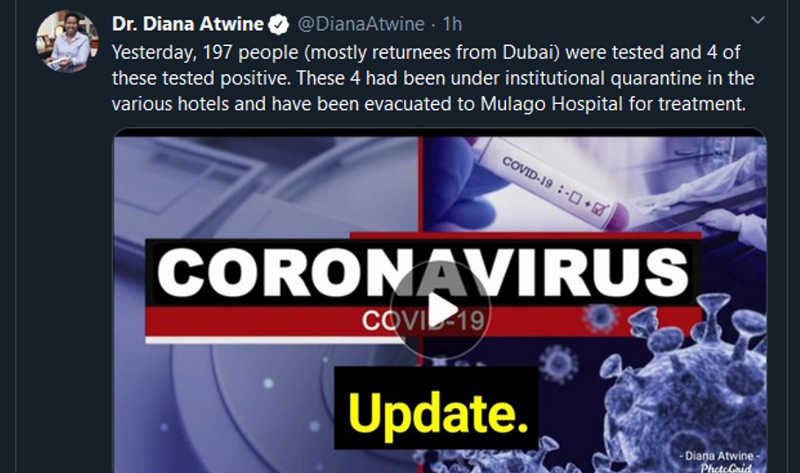The image size is (800, 473).
Task: Click the tweet text mentioning Mulago Hospital
Action: [x=433, y=78]
